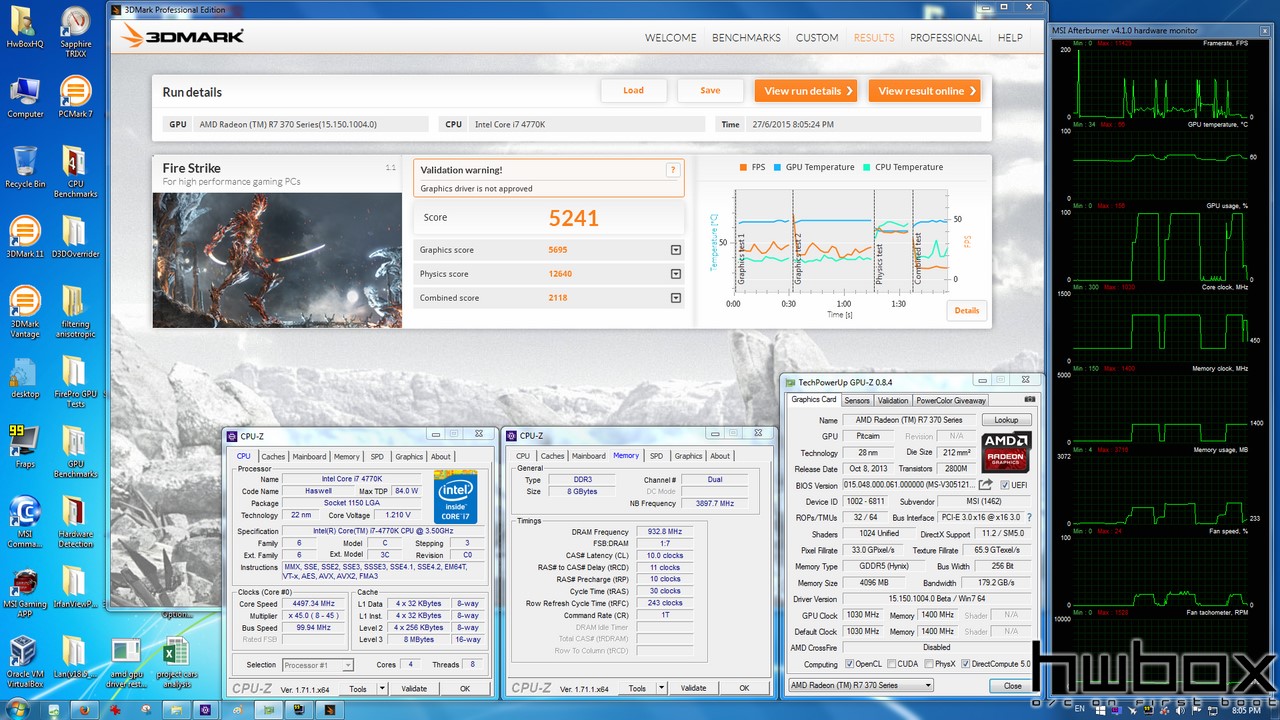
Task: Click orange FPS legend swatch
Action: [743, 167]
